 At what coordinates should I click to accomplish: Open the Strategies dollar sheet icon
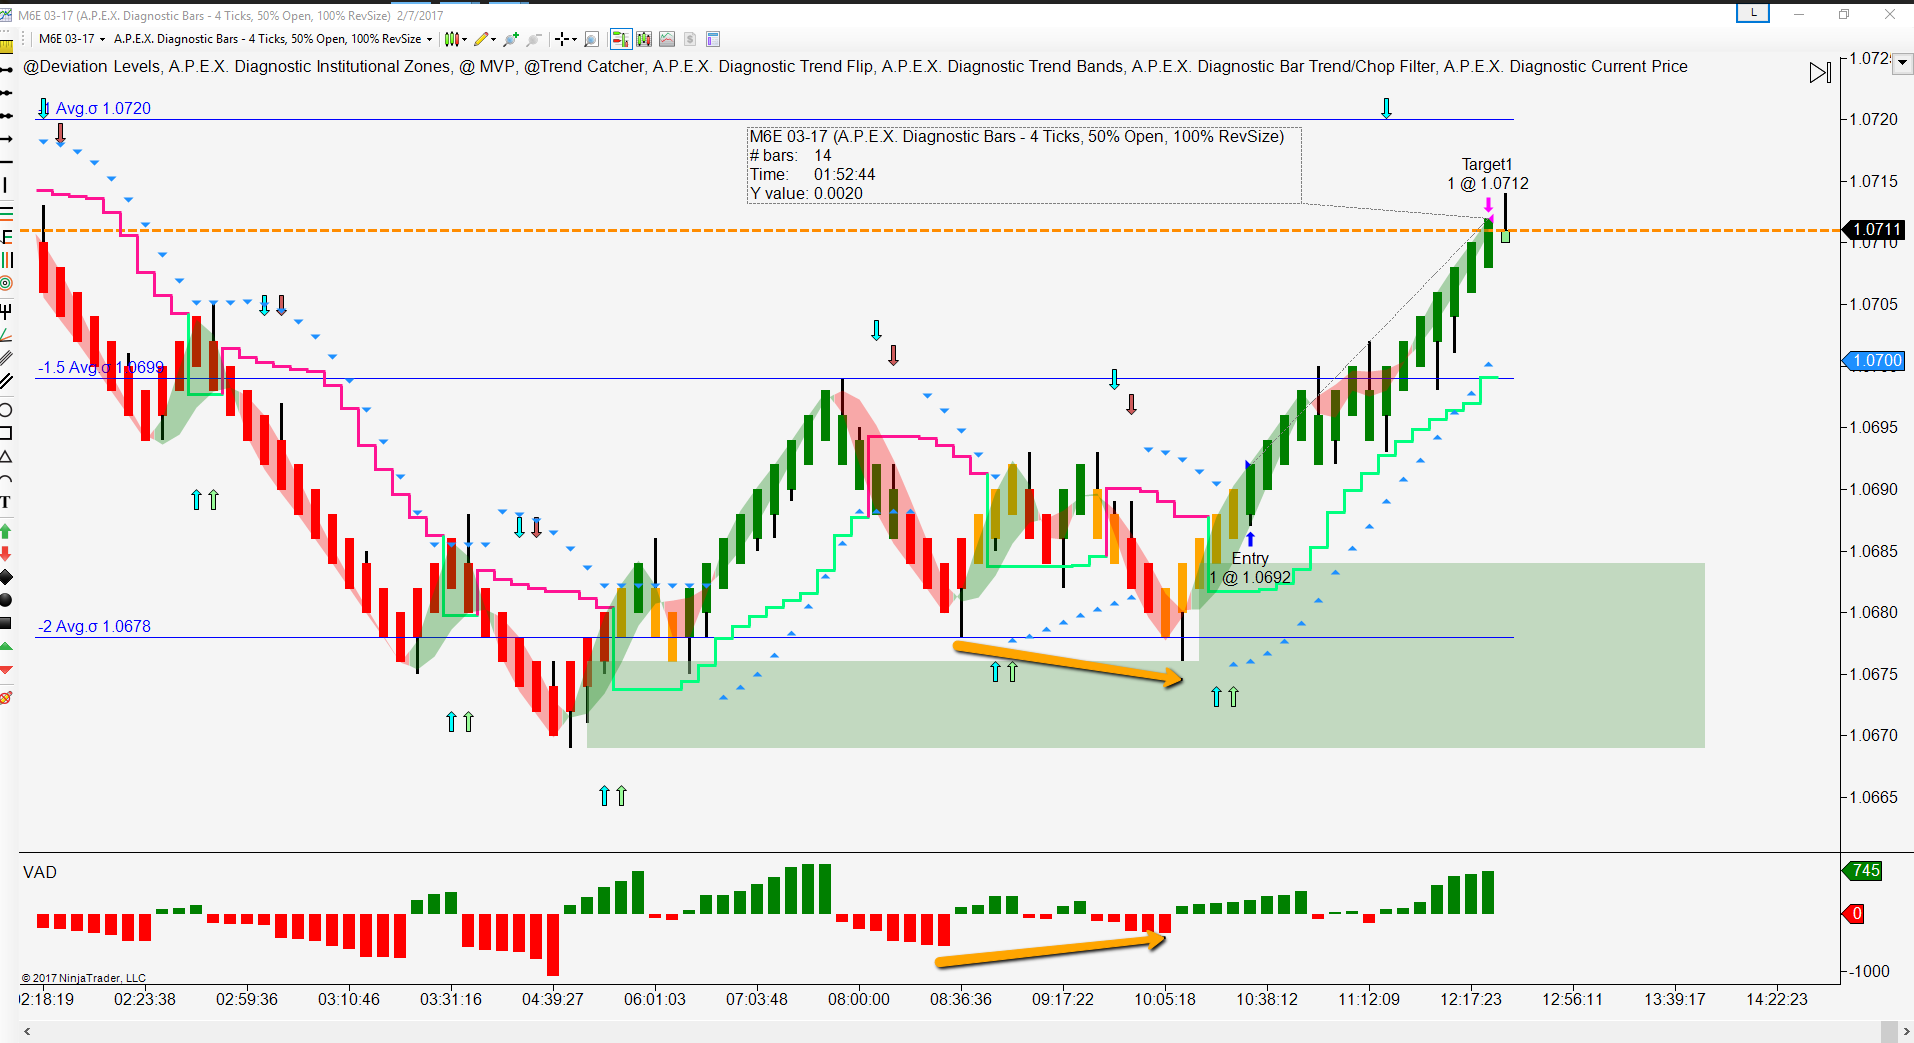coord(689,39)
